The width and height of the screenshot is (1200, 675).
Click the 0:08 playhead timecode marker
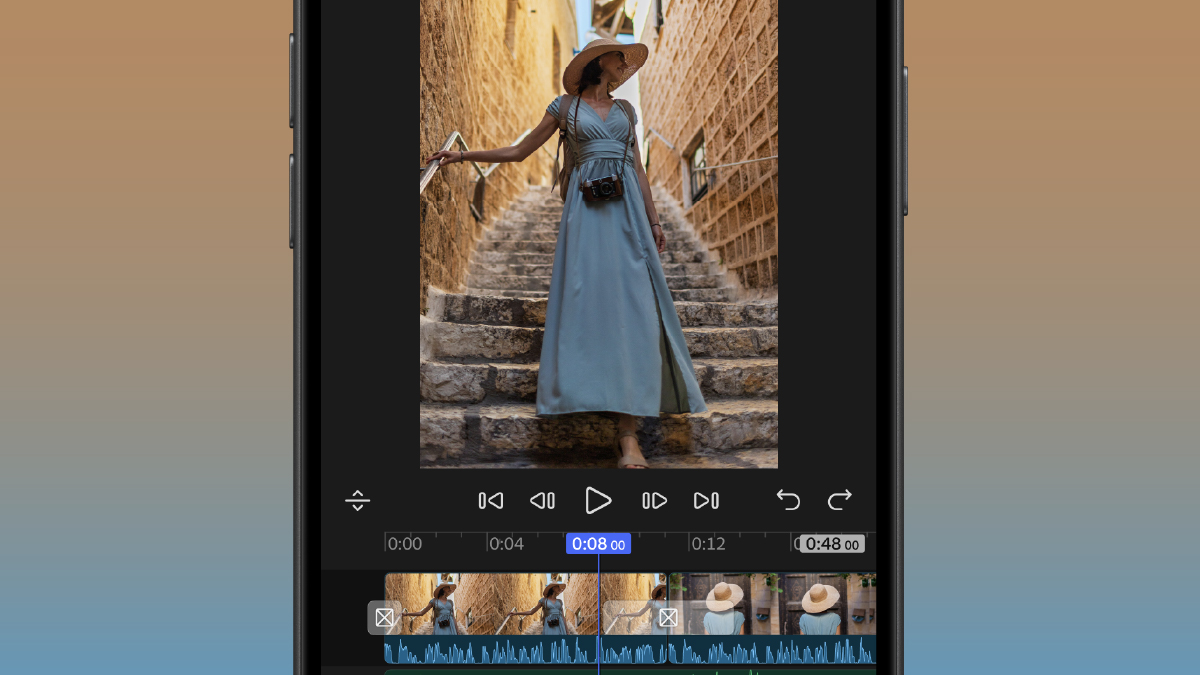(x=598, y=544)
